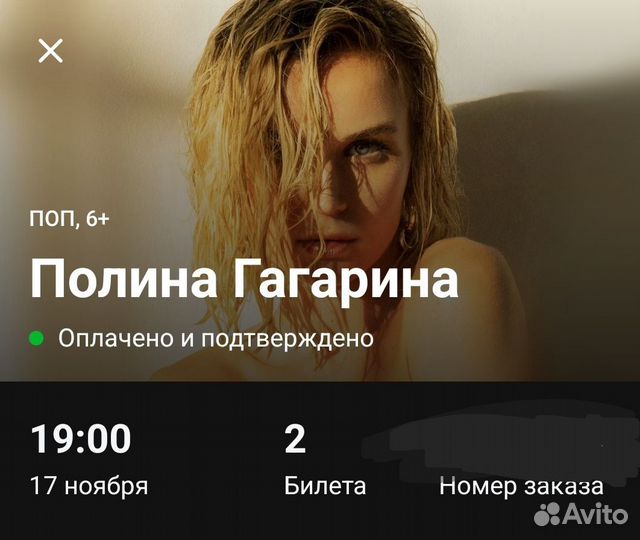Screen dimensions: 640x540
Task: Close the ticket with the X icon
Action: [51, 51]
